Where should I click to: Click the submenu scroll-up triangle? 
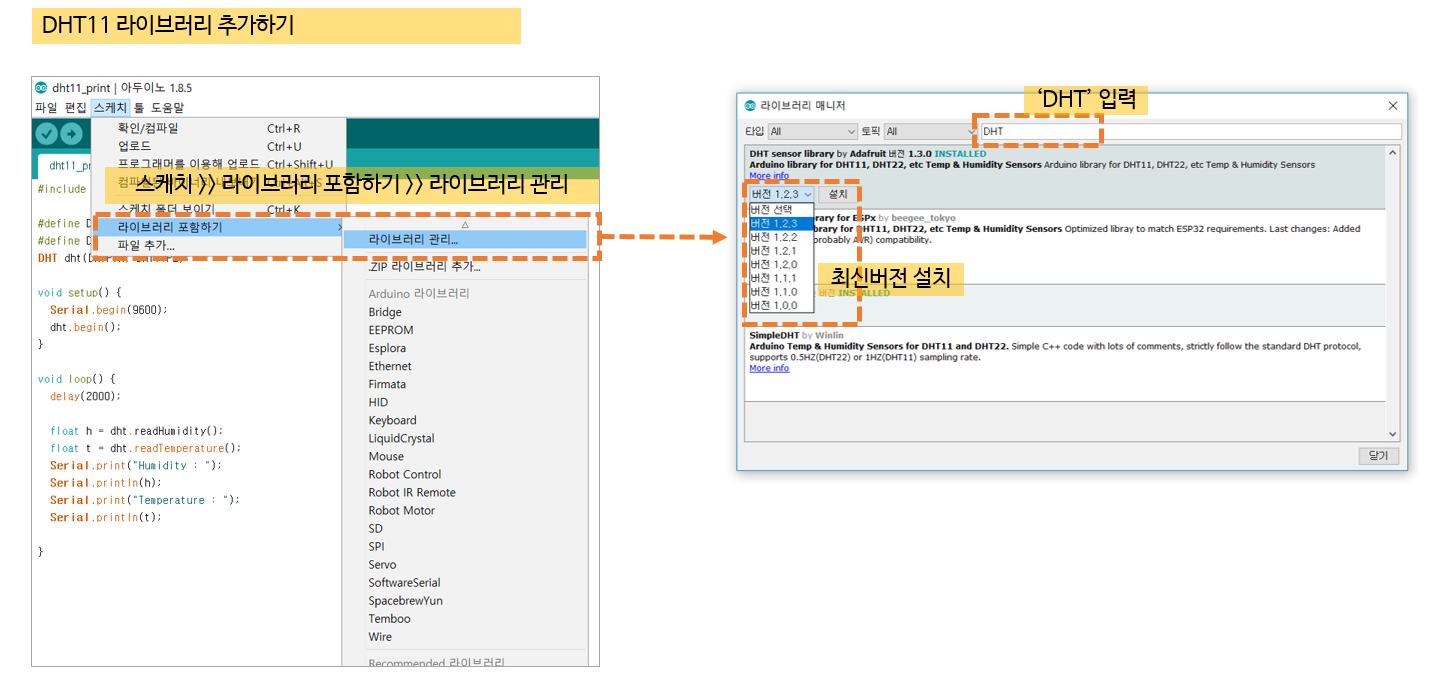point(465,225)
